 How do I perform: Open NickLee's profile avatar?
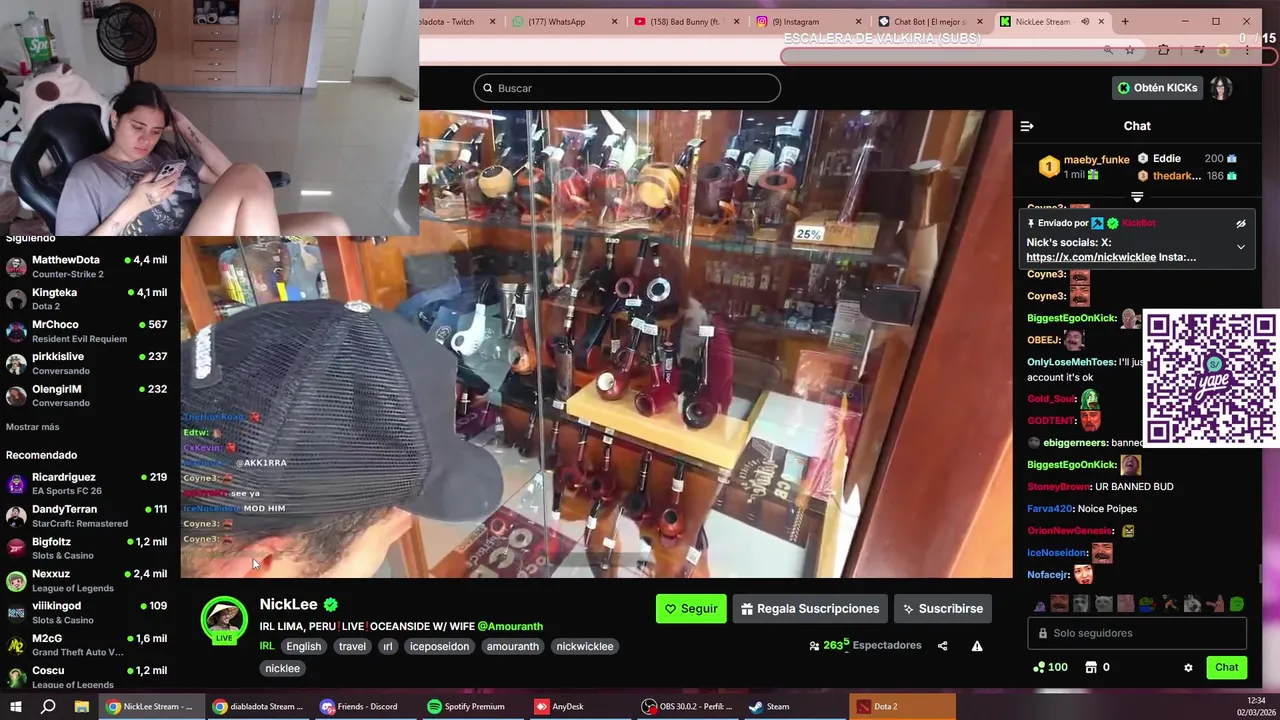pos(224,620)
